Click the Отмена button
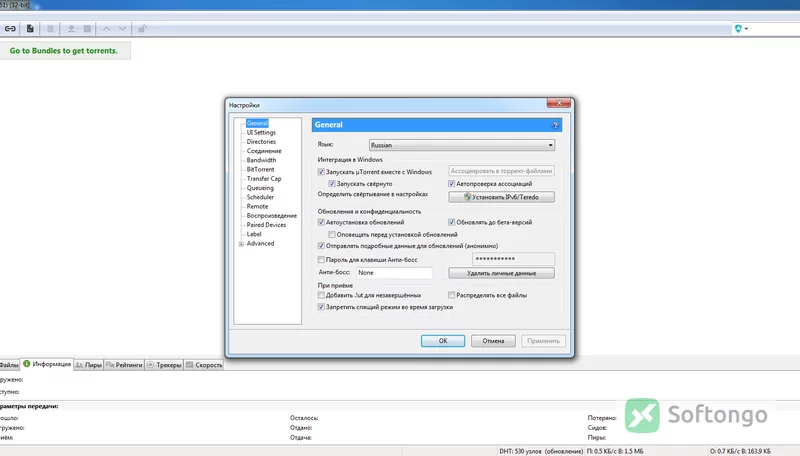Screen dimensions: 800x456 493,341
